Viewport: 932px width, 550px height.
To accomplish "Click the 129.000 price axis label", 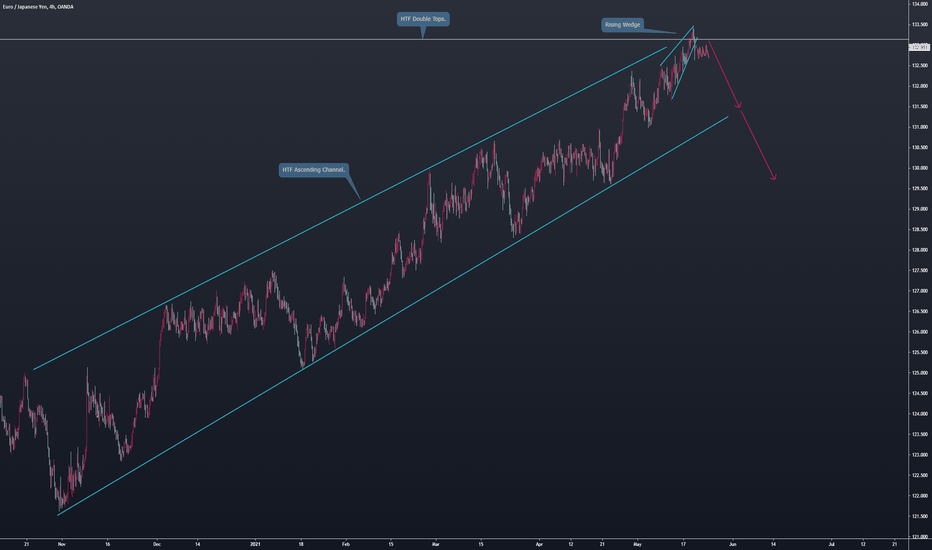I will (x=920, y=209).
